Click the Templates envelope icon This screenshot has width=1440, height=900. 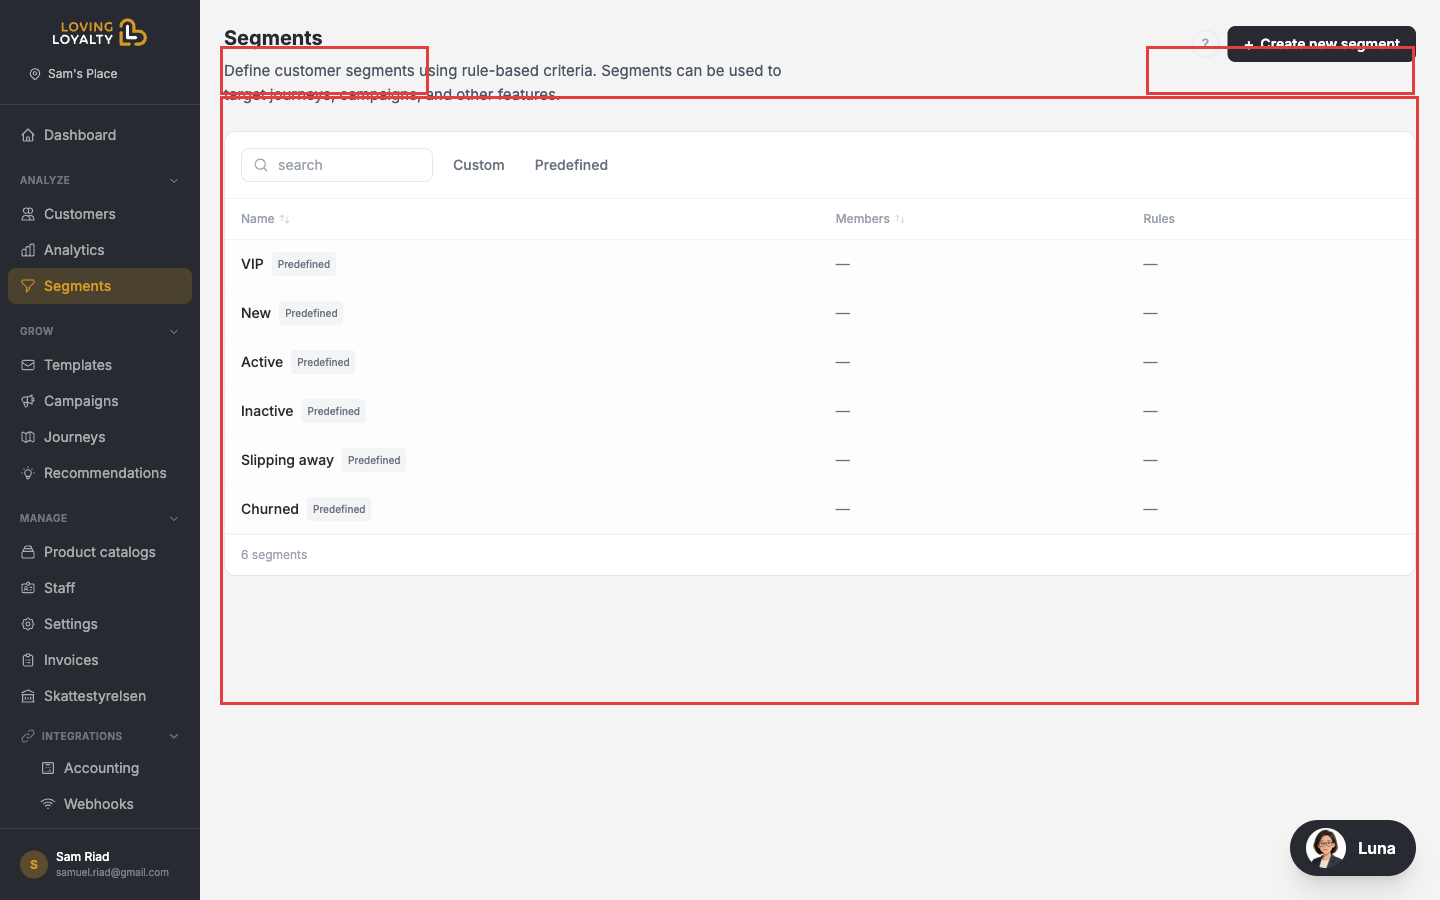point(28,365)
